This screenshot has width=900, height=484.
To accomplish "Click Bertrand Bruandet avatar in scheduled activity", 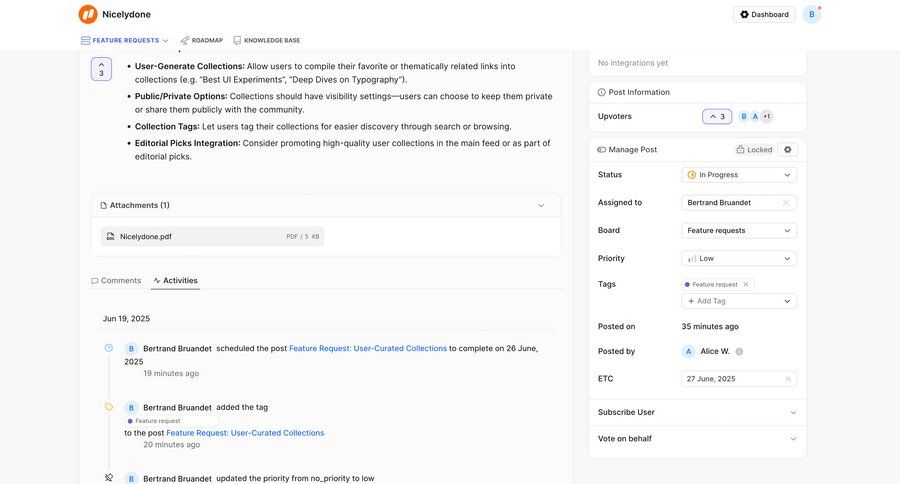I will (131, 349).
